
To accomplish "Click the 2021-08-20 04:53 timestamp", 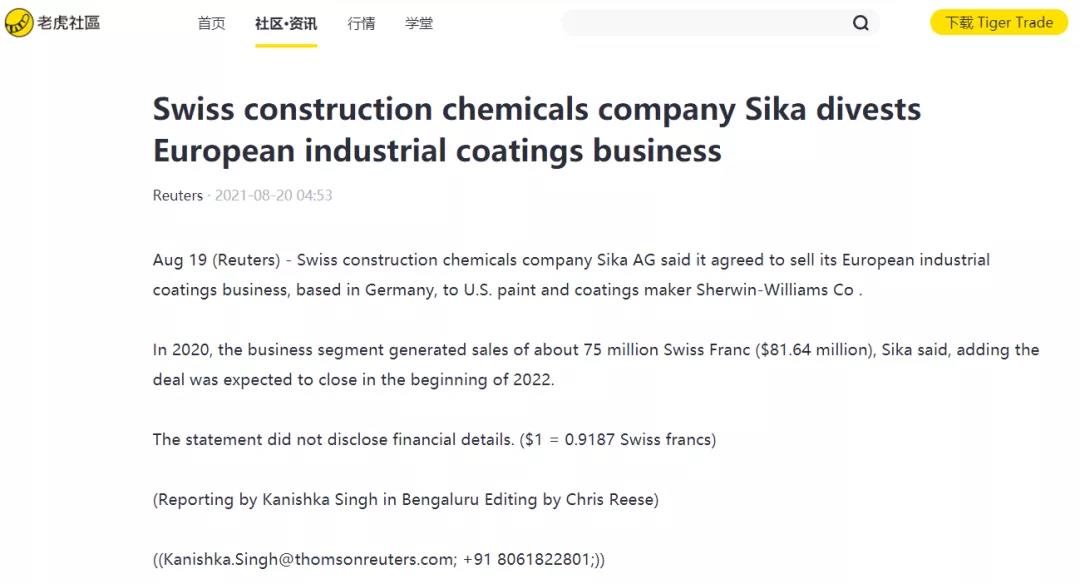I will tap(273, 196).
